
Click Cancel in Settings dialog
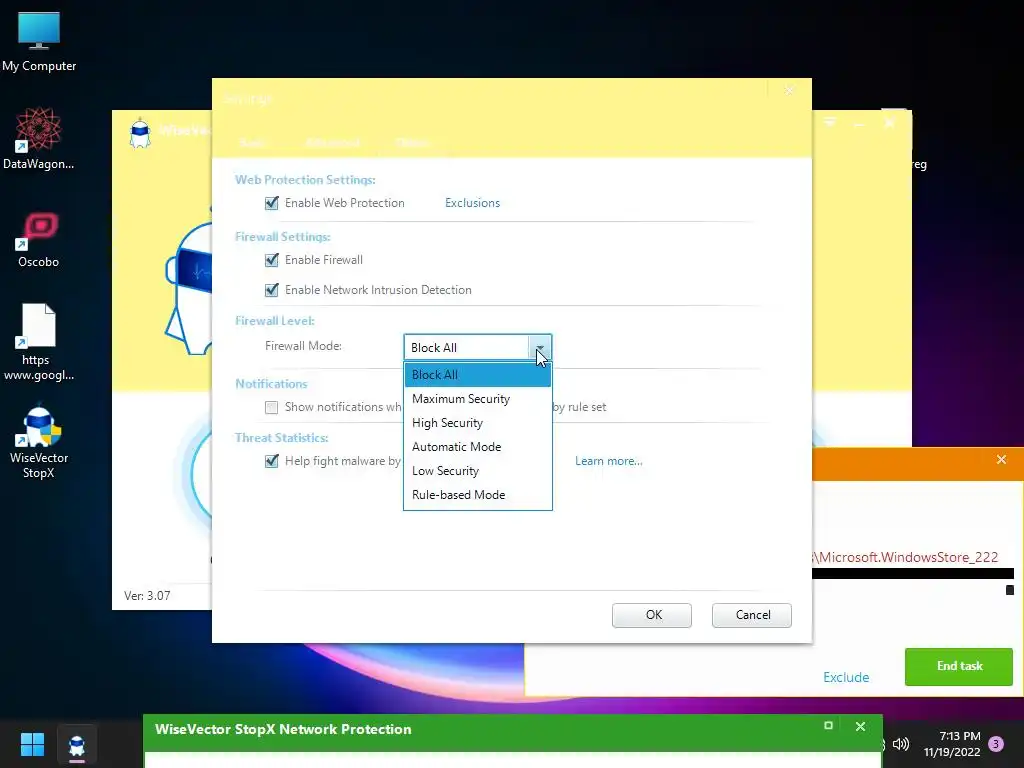click(x=752, y=615)
